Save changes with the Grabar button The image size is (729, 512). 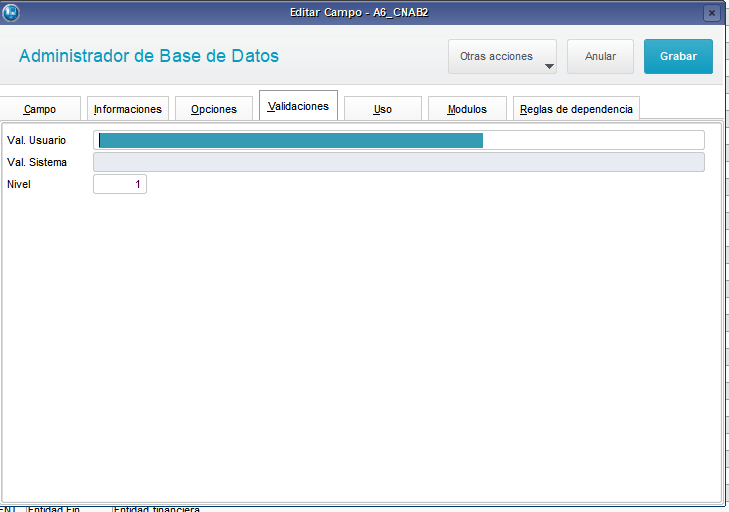(x=678, y=56)
